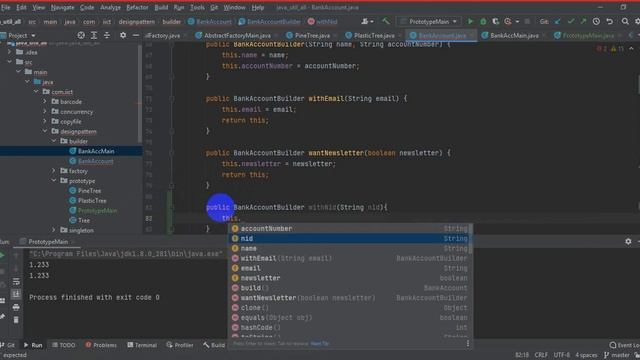Open the PrototypeMain file in the project tree

(97, 211)
